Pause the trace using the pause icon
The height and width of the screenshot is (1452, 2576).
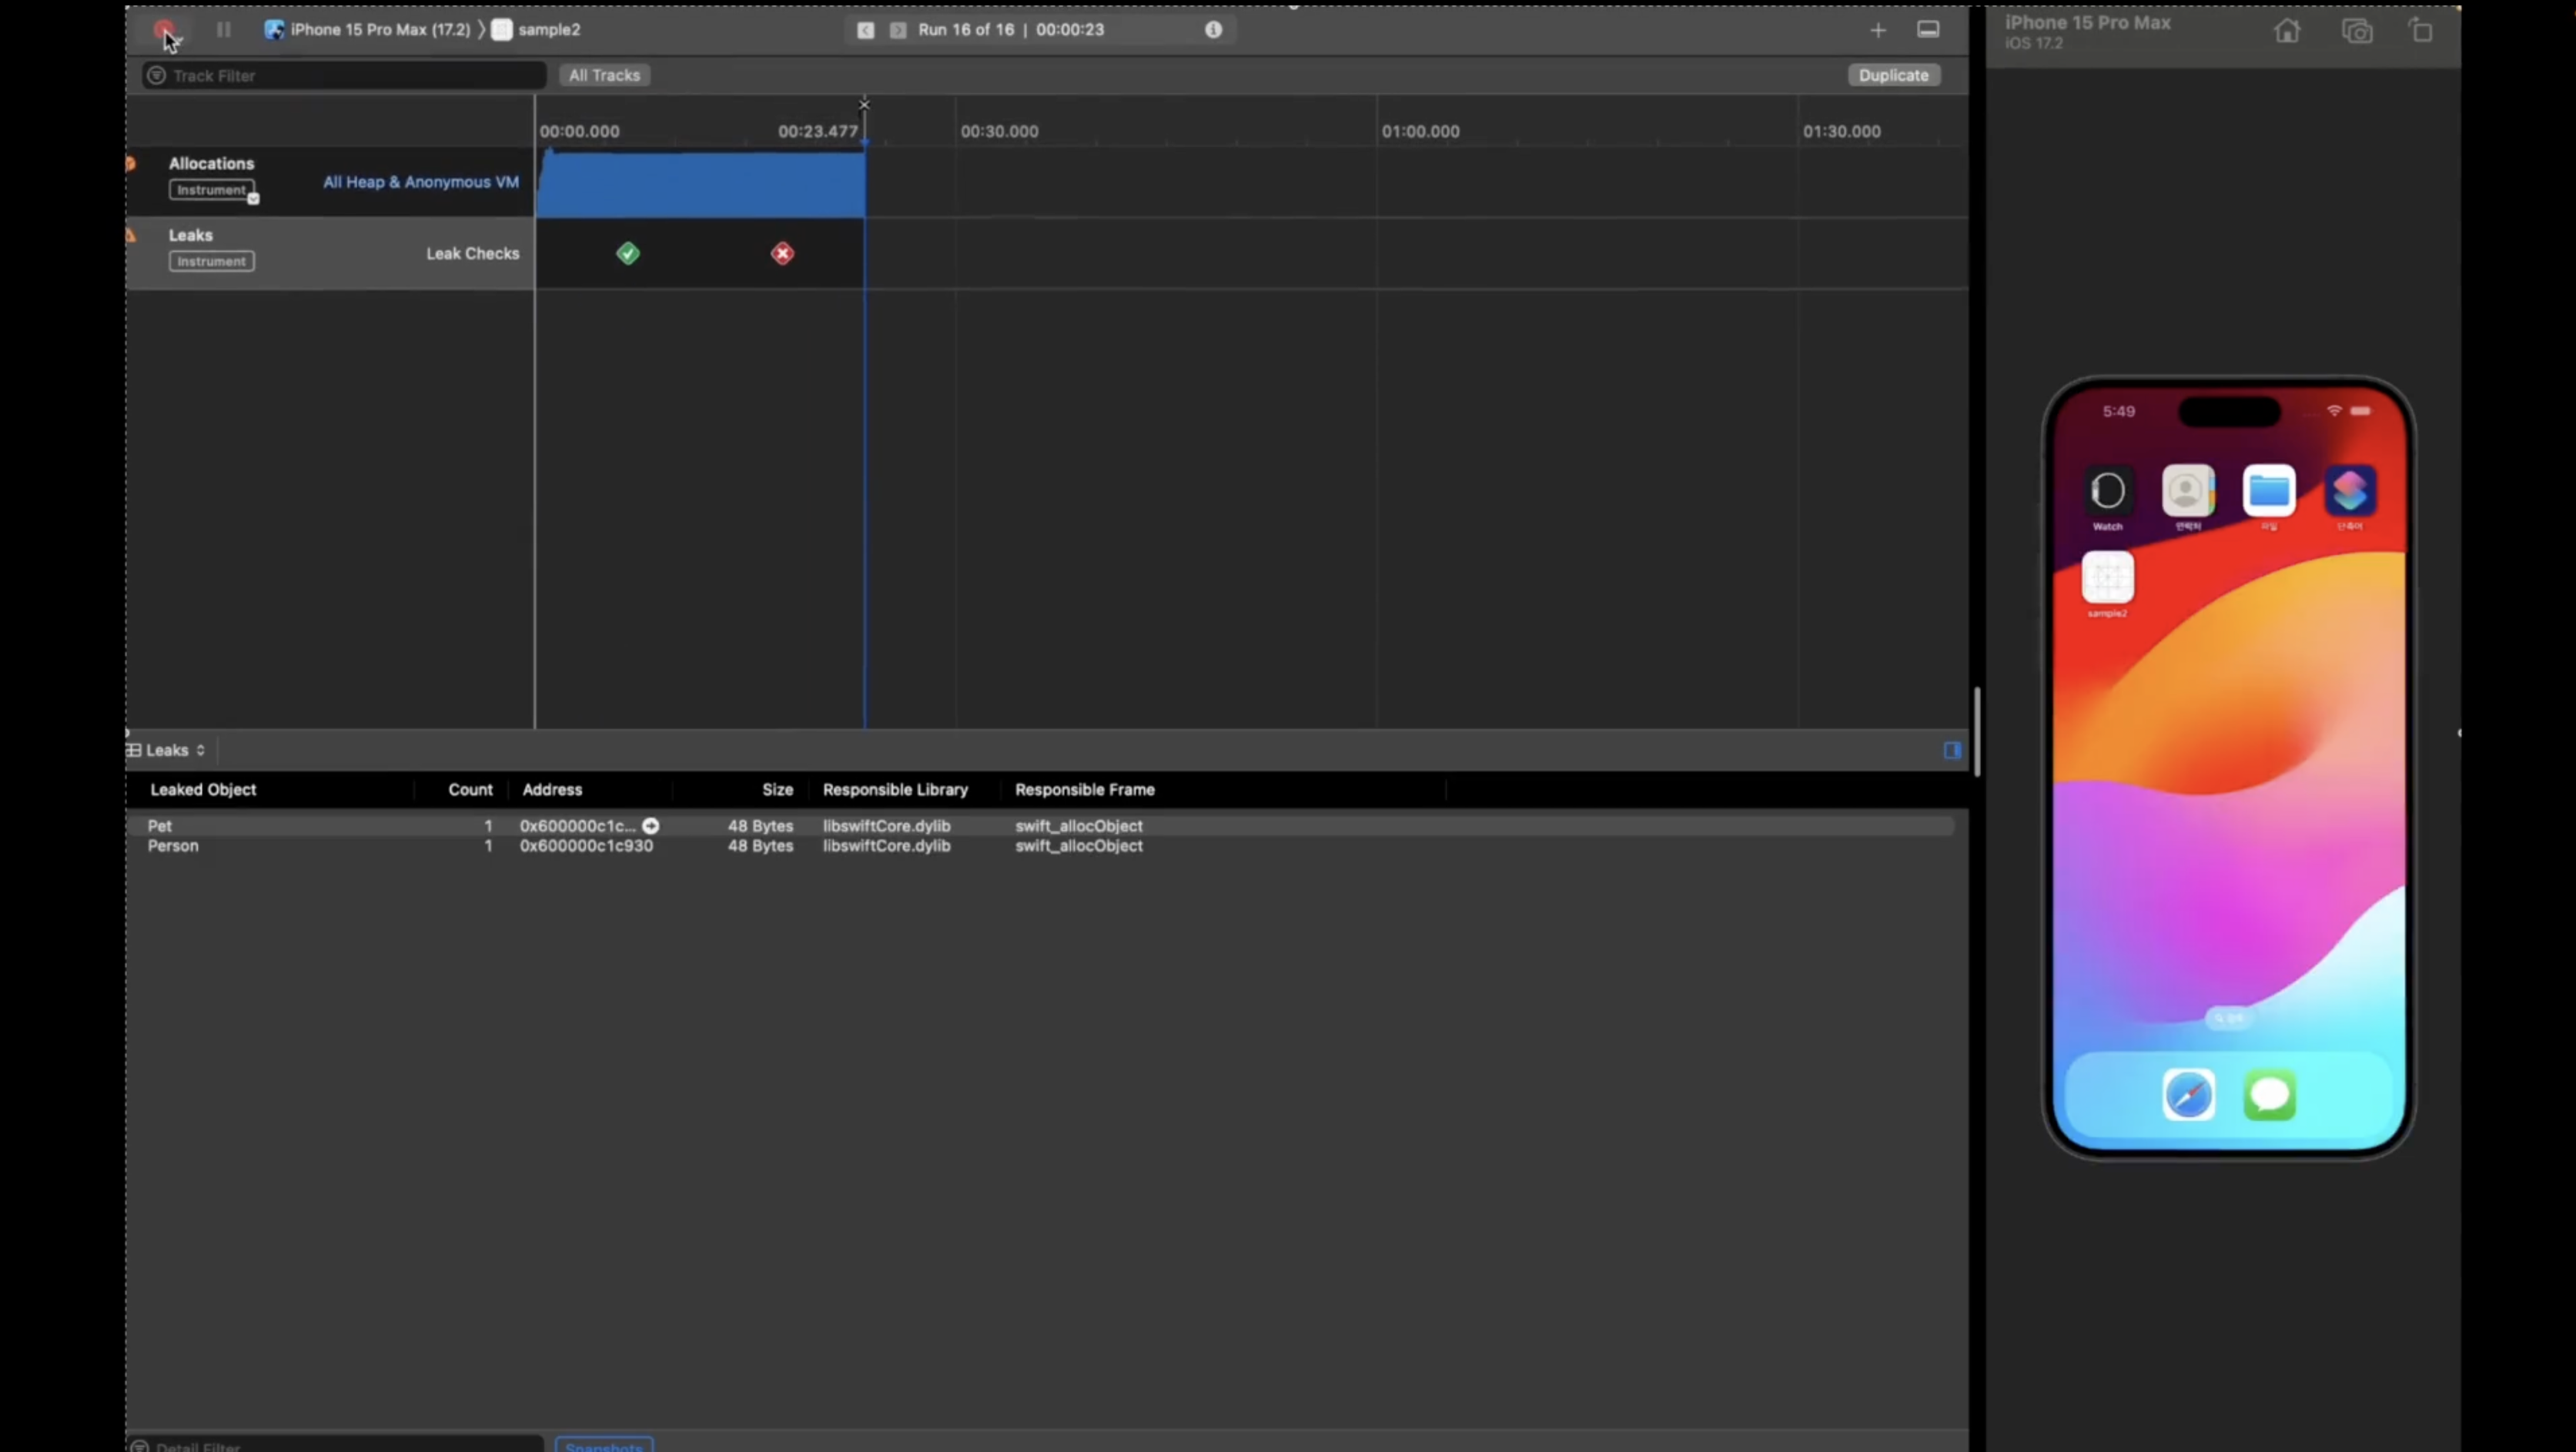223,29
